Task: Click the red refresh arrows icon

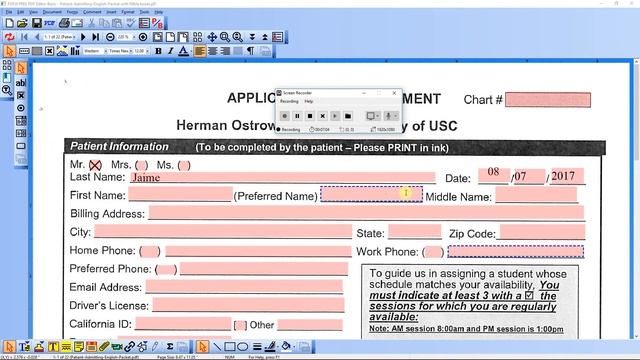Action: (x=9, y=37)
